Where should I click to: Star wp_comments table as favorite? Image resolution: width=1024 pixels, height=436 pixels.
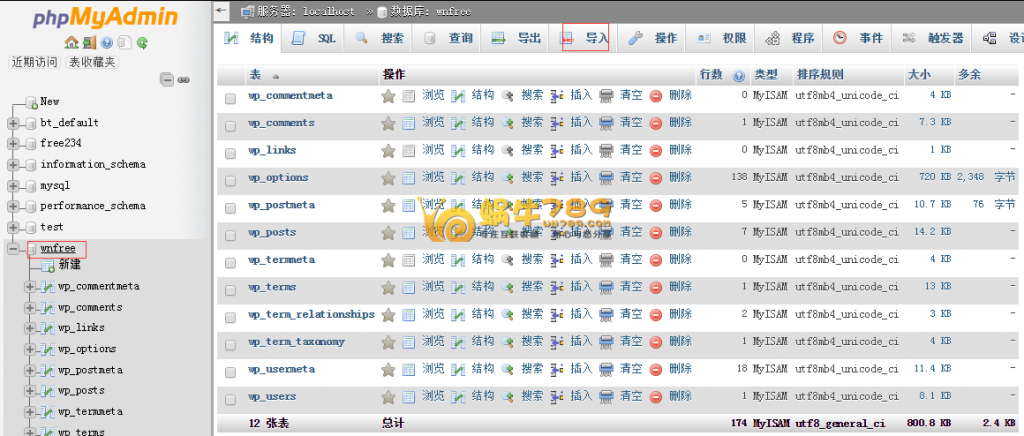point(388,123)
